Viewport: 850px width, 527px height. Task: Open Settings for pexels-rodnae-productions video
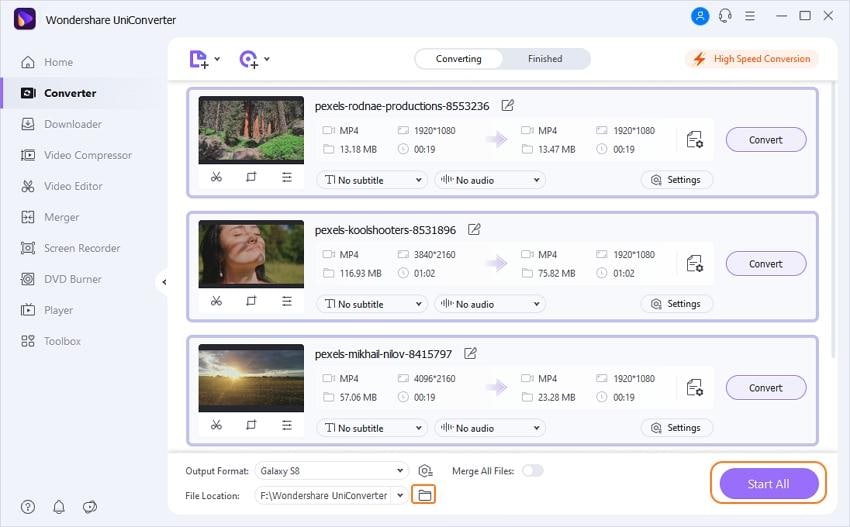pos(677,180)
